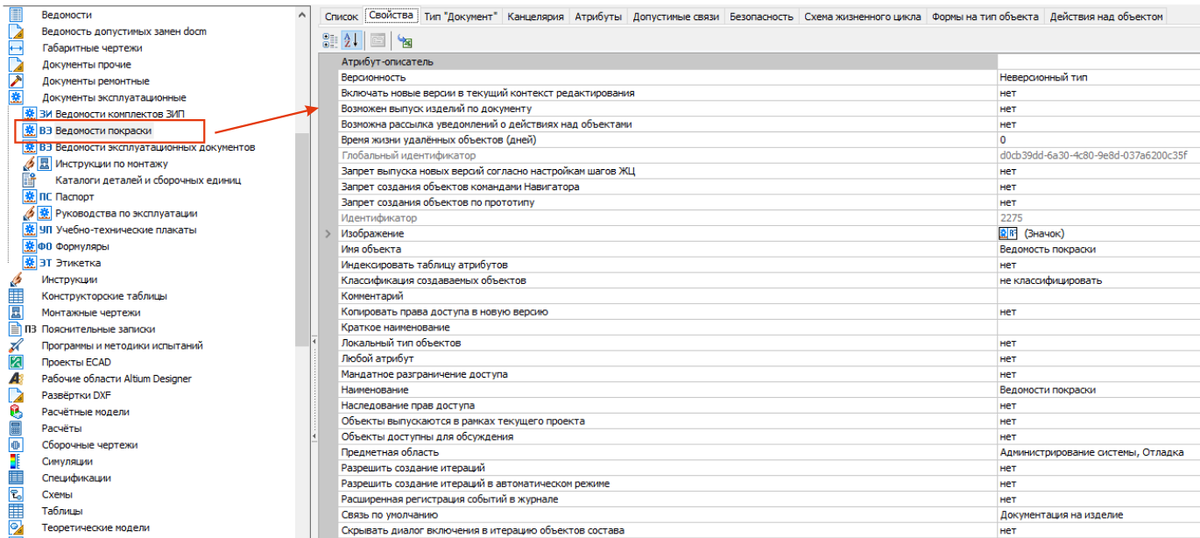Expand the Изображение property row
The image size is (1200, 538).
(x=329, y=233)
